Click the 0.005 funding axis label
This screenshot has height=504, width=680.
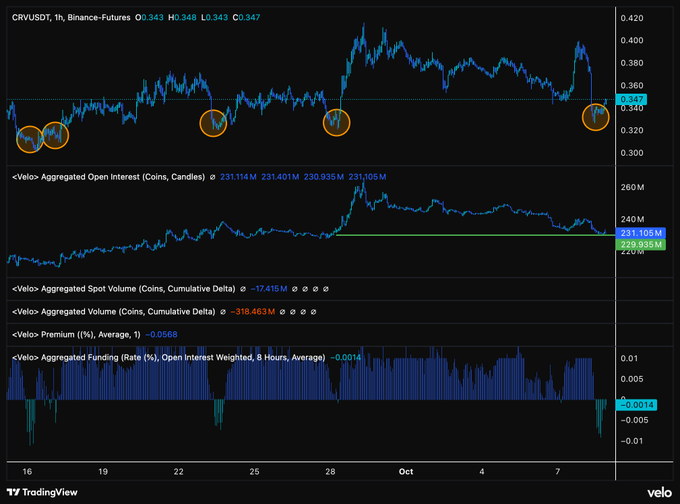[x=632, y=379]
